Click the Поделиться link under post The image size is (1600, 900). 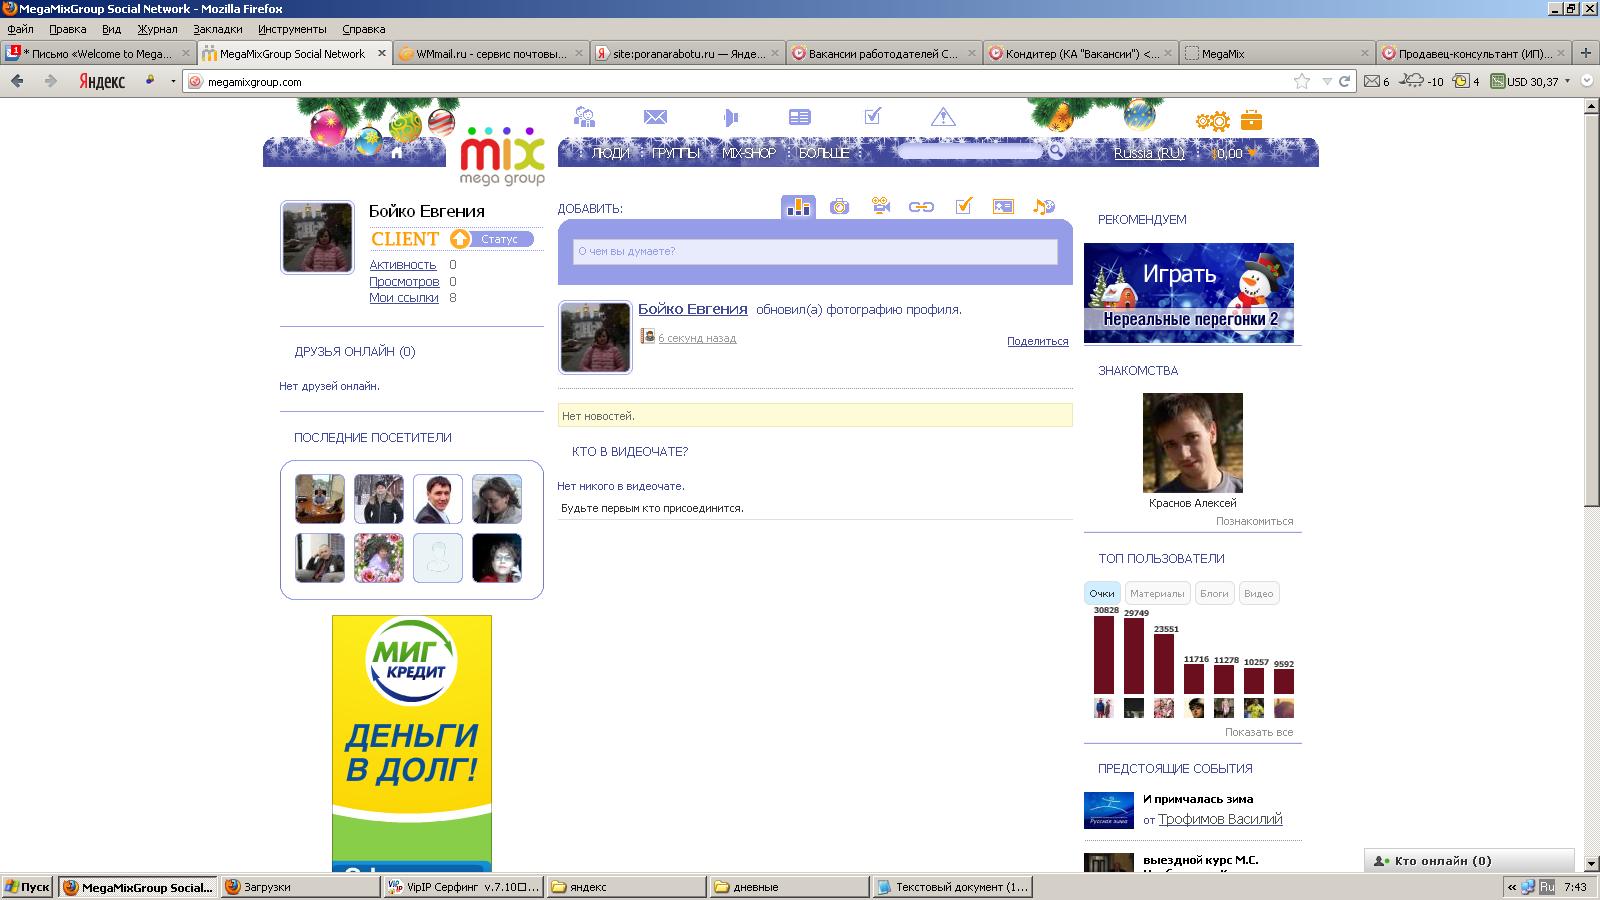(x=1037, y=341)
